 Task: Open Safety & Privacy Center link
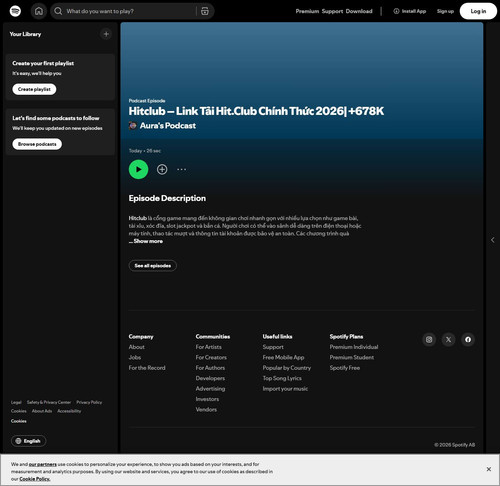pos(49,402)
